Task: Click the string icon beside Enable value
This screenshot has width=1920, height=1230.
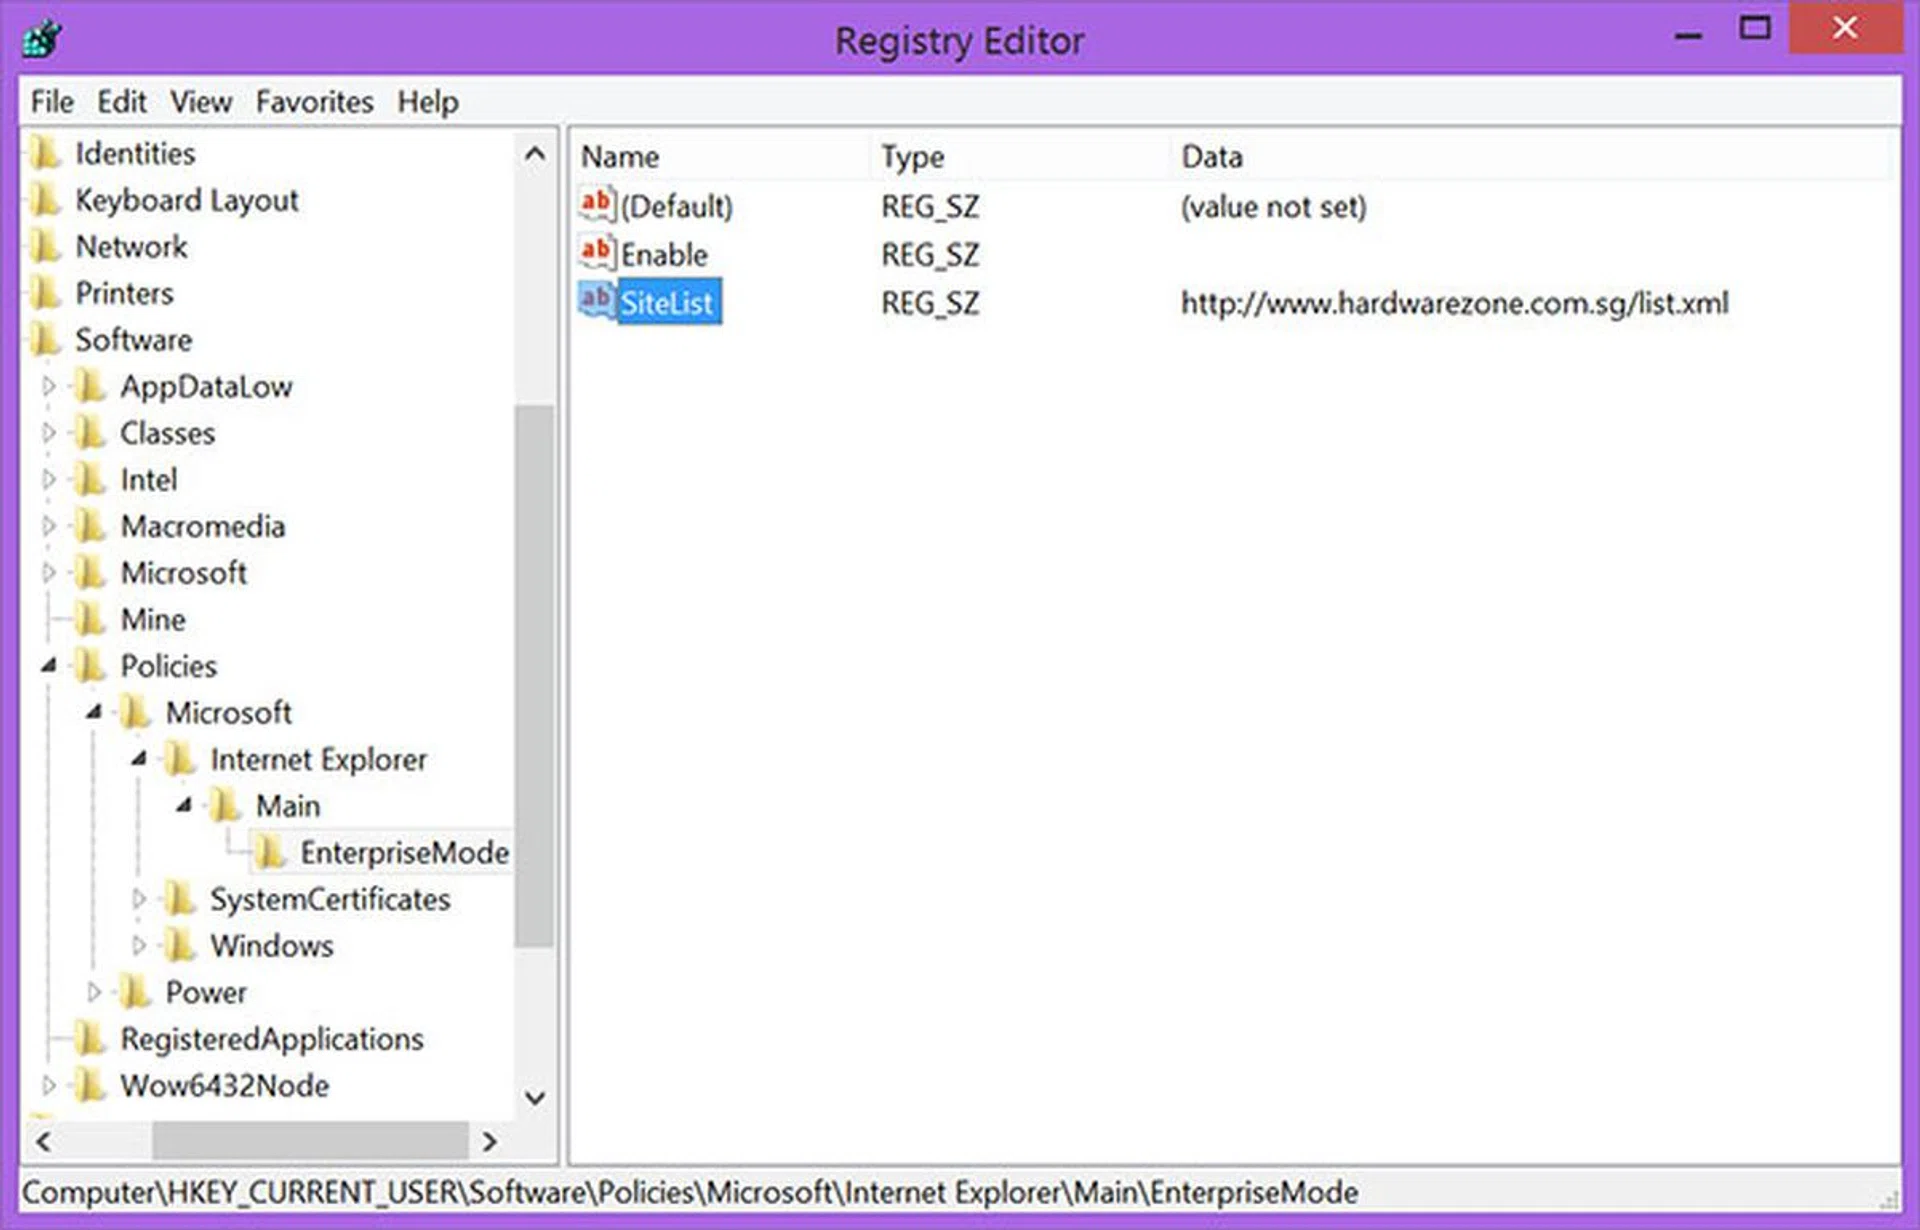Action: [x=596, y=253]
